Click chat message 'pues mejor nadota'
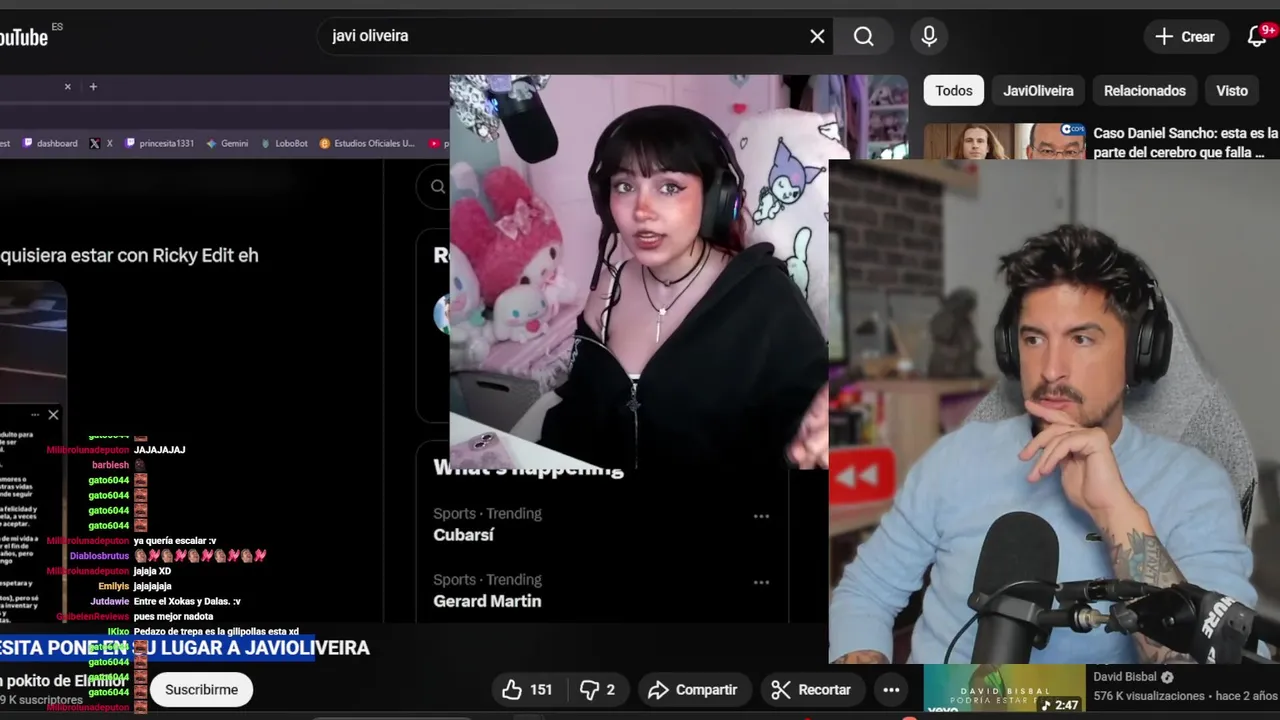 pyautogui.click(x=174, y=617)
